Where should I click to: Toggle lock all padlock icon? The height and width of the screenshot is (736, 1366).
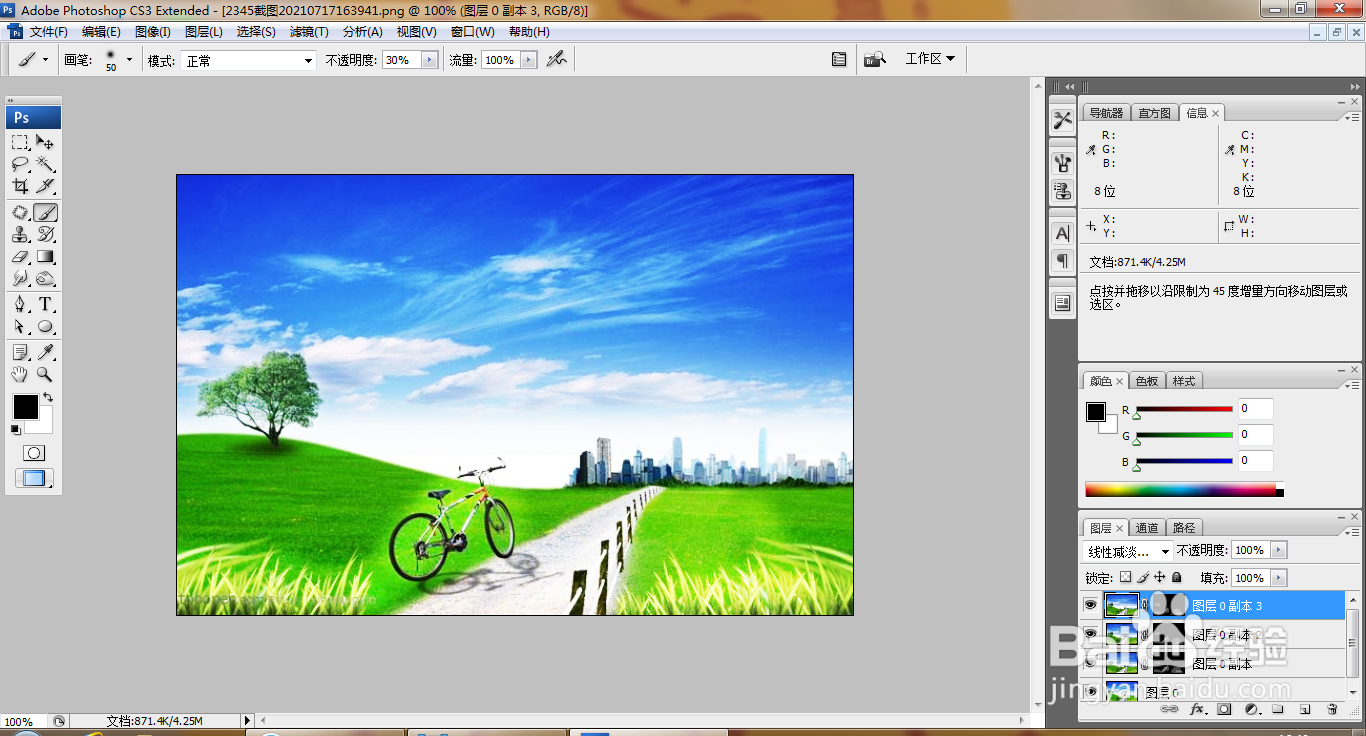coord(1177,577)
